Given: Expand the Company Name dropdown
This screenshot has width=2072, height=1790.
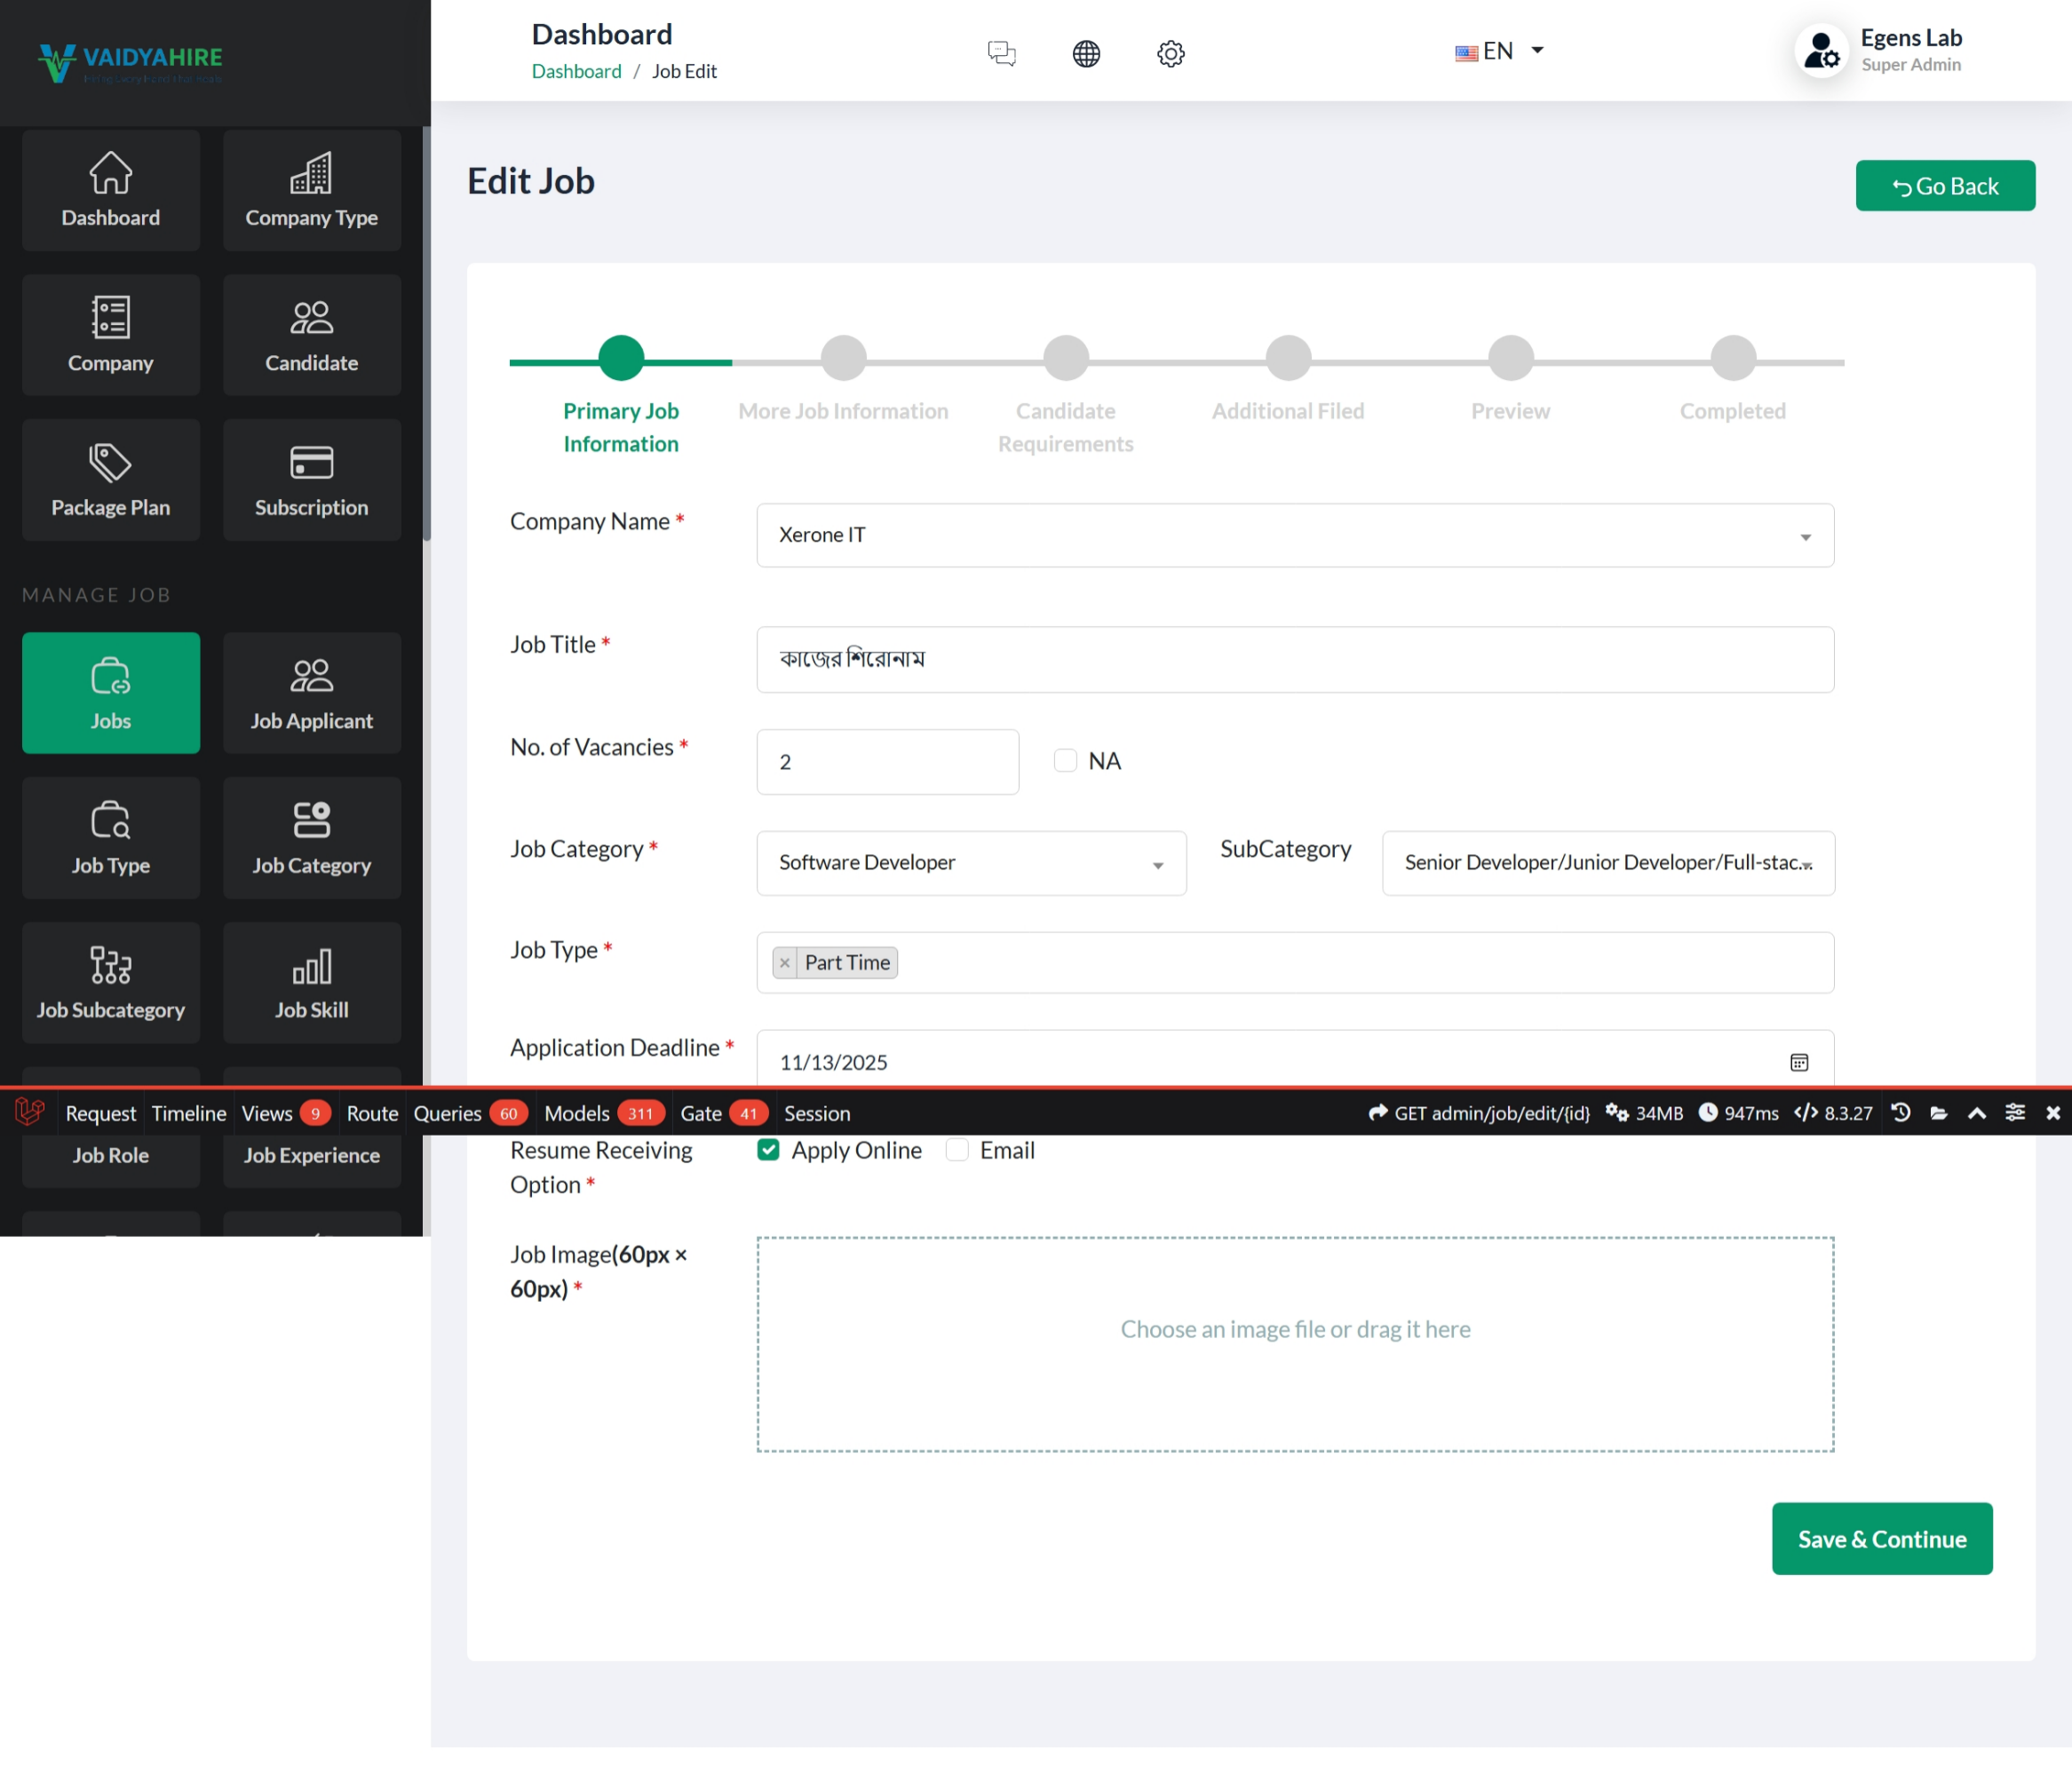Looking at the screenshot, I should [x=1294, y=535].
